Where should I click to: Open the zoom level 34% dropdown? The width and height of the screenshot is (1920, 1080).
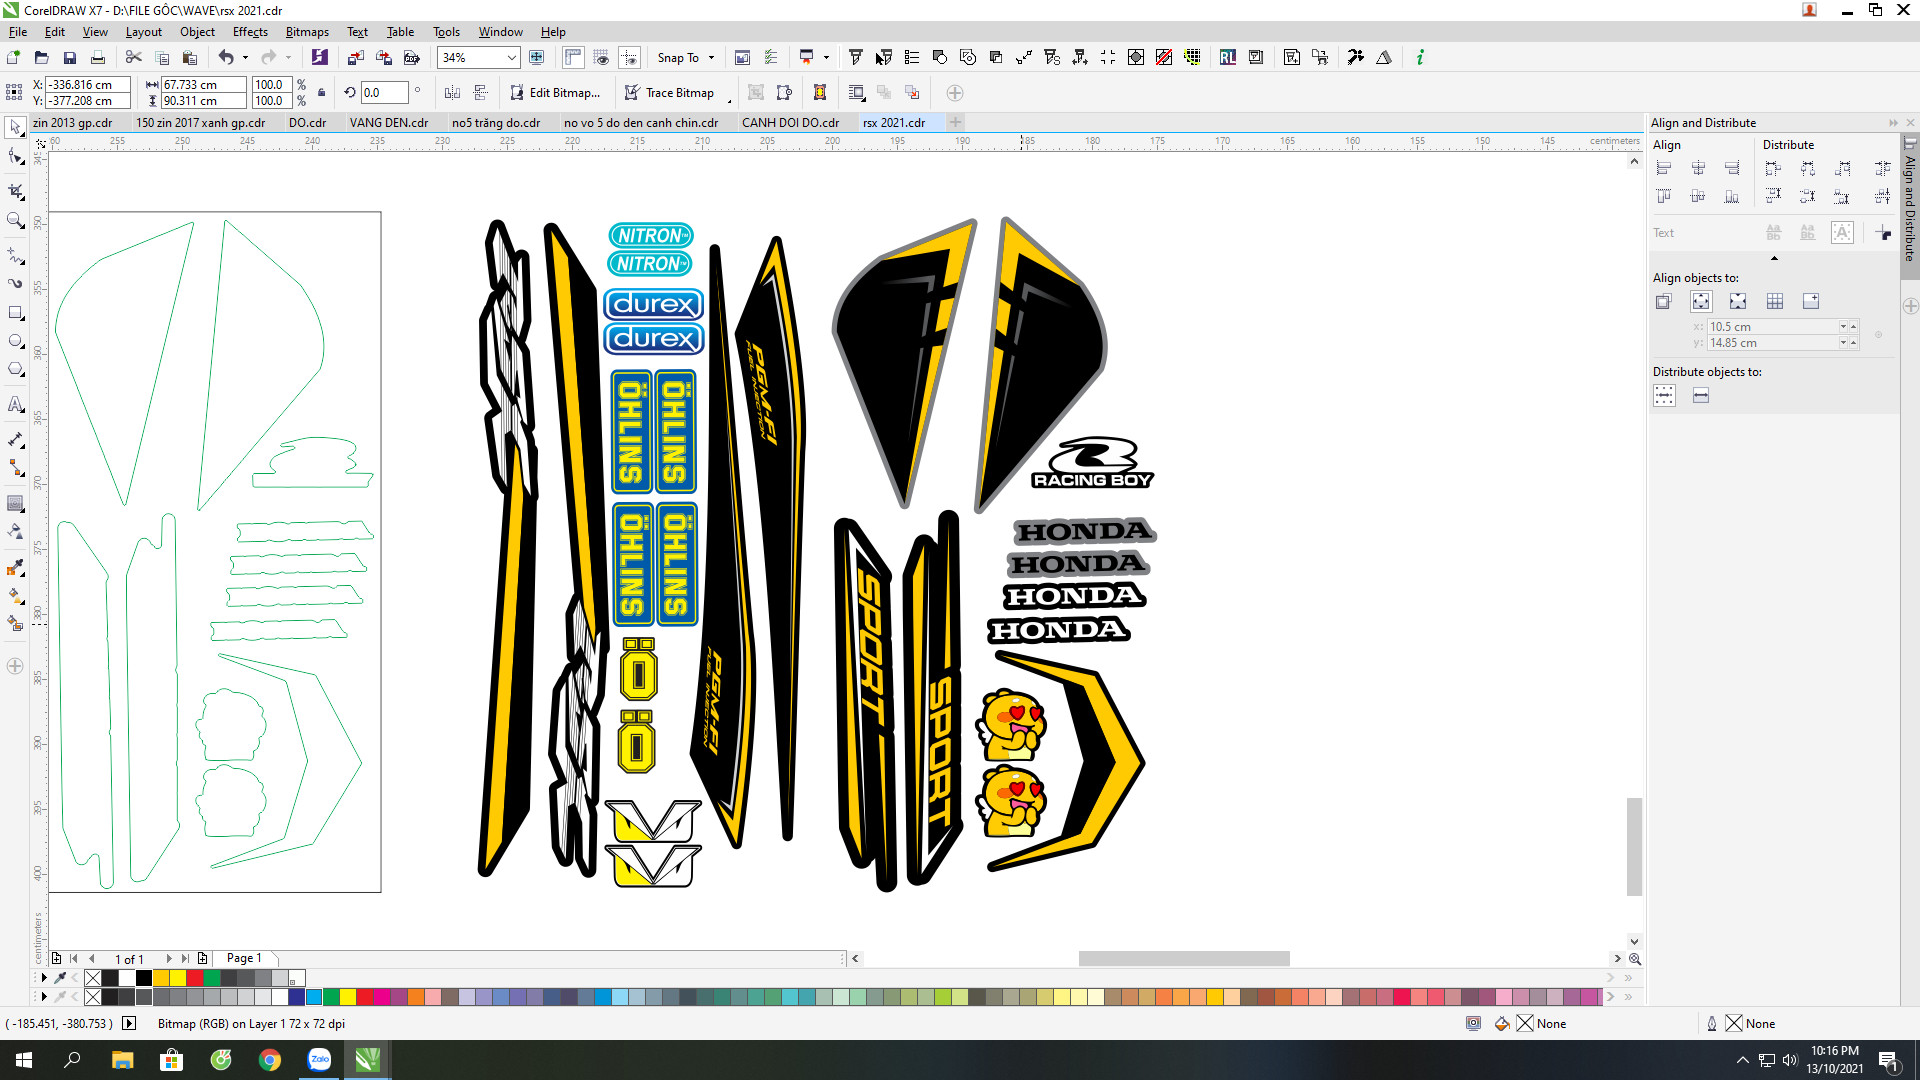(511, 58)
